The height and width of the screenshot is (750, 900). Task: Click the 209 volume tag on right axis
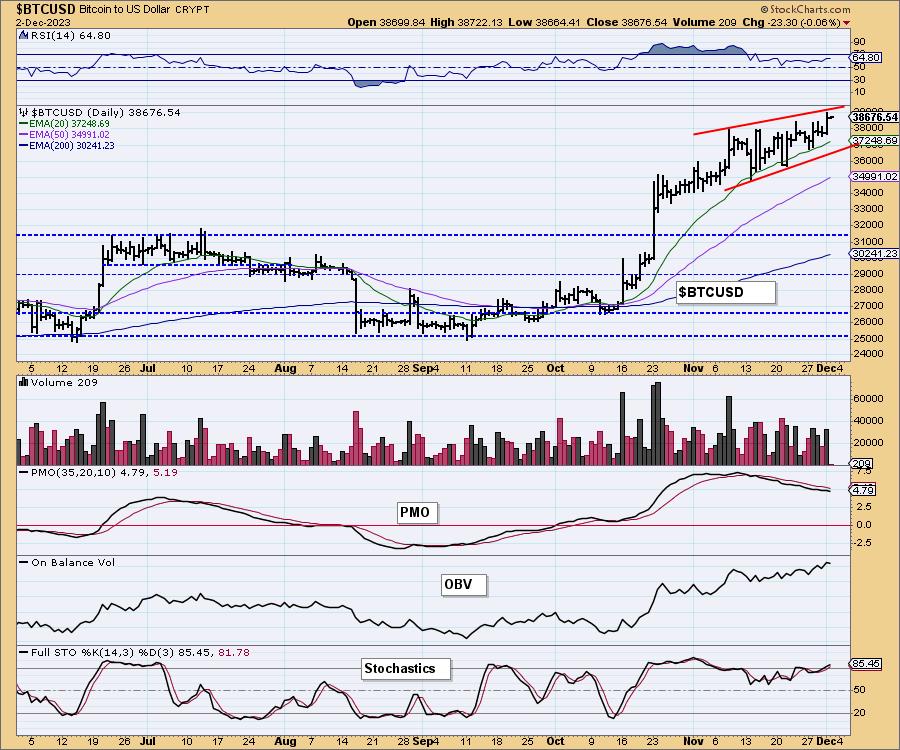863,463
